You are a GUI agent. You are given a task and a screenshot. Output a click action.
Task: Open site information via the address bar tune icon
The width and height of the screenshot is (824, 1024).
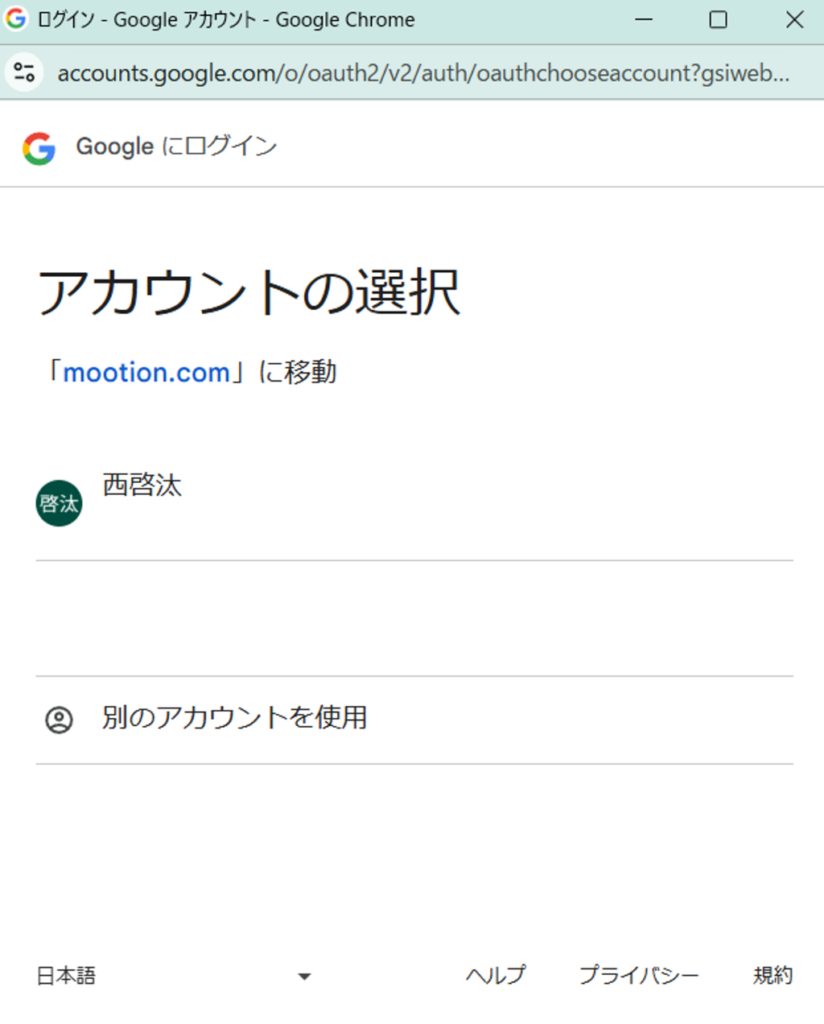pyautogui.click(x=24, y=72)
